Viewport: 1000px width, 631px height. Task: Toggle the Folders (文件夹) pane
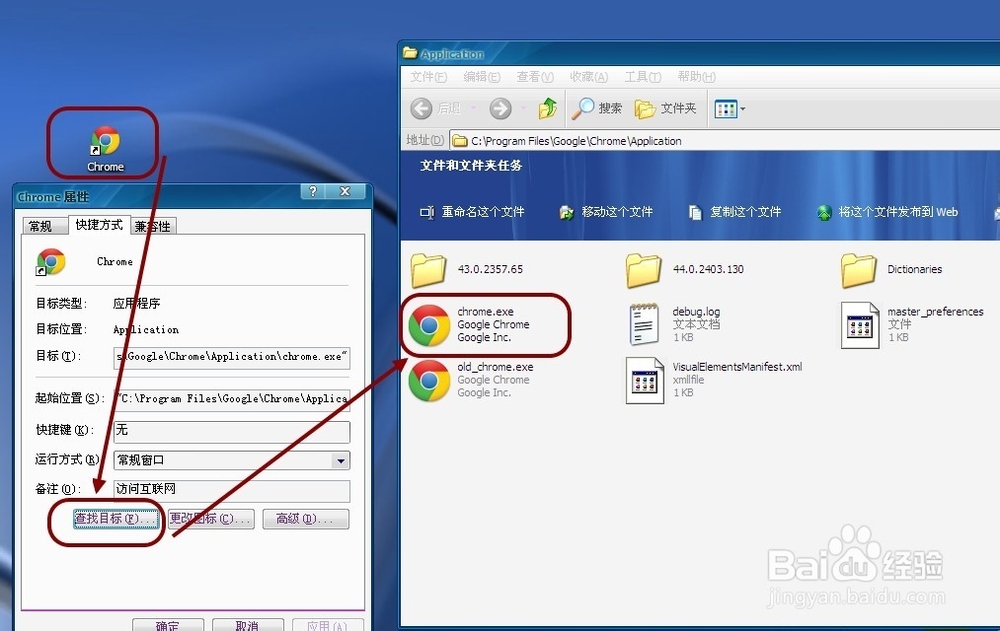665,108
